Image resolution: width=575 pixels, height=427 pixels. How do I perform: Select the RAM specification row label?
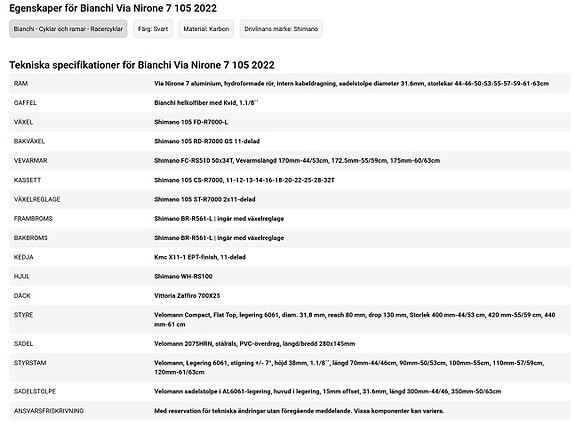(21, 84)
